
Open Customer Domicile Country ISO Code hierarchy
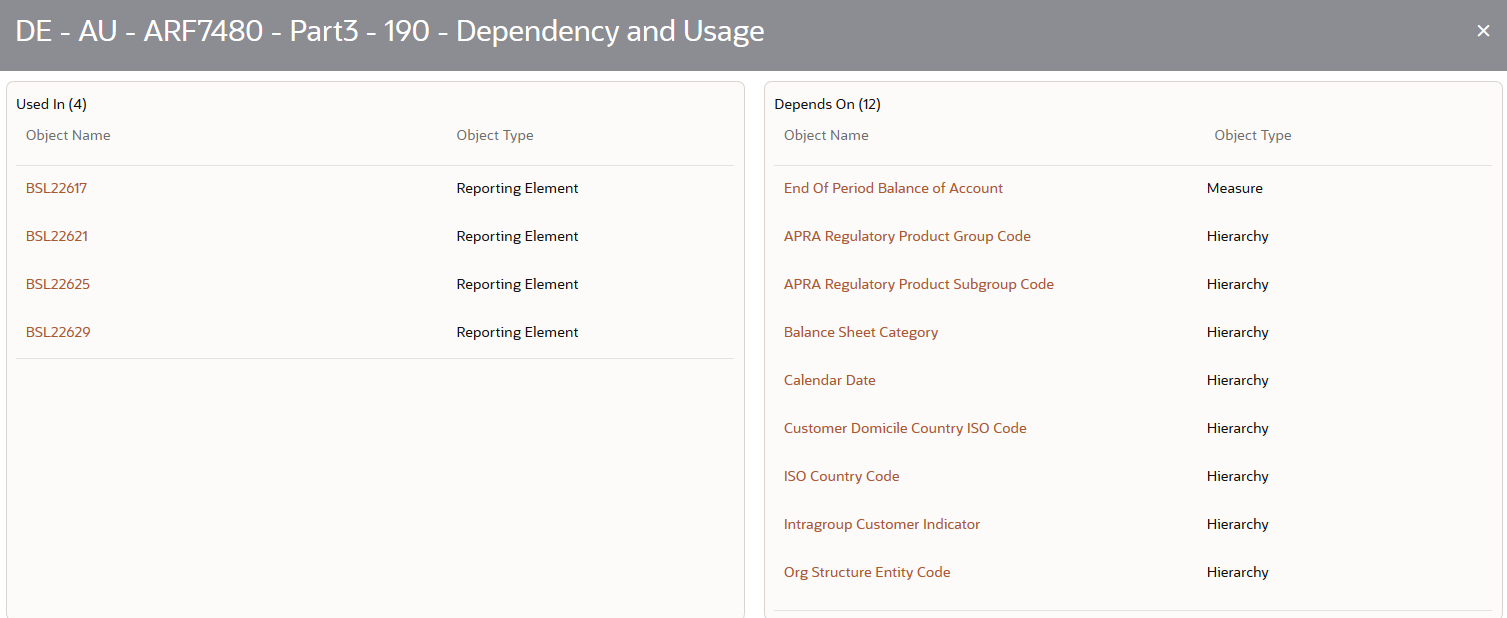(x=904, y=427)
